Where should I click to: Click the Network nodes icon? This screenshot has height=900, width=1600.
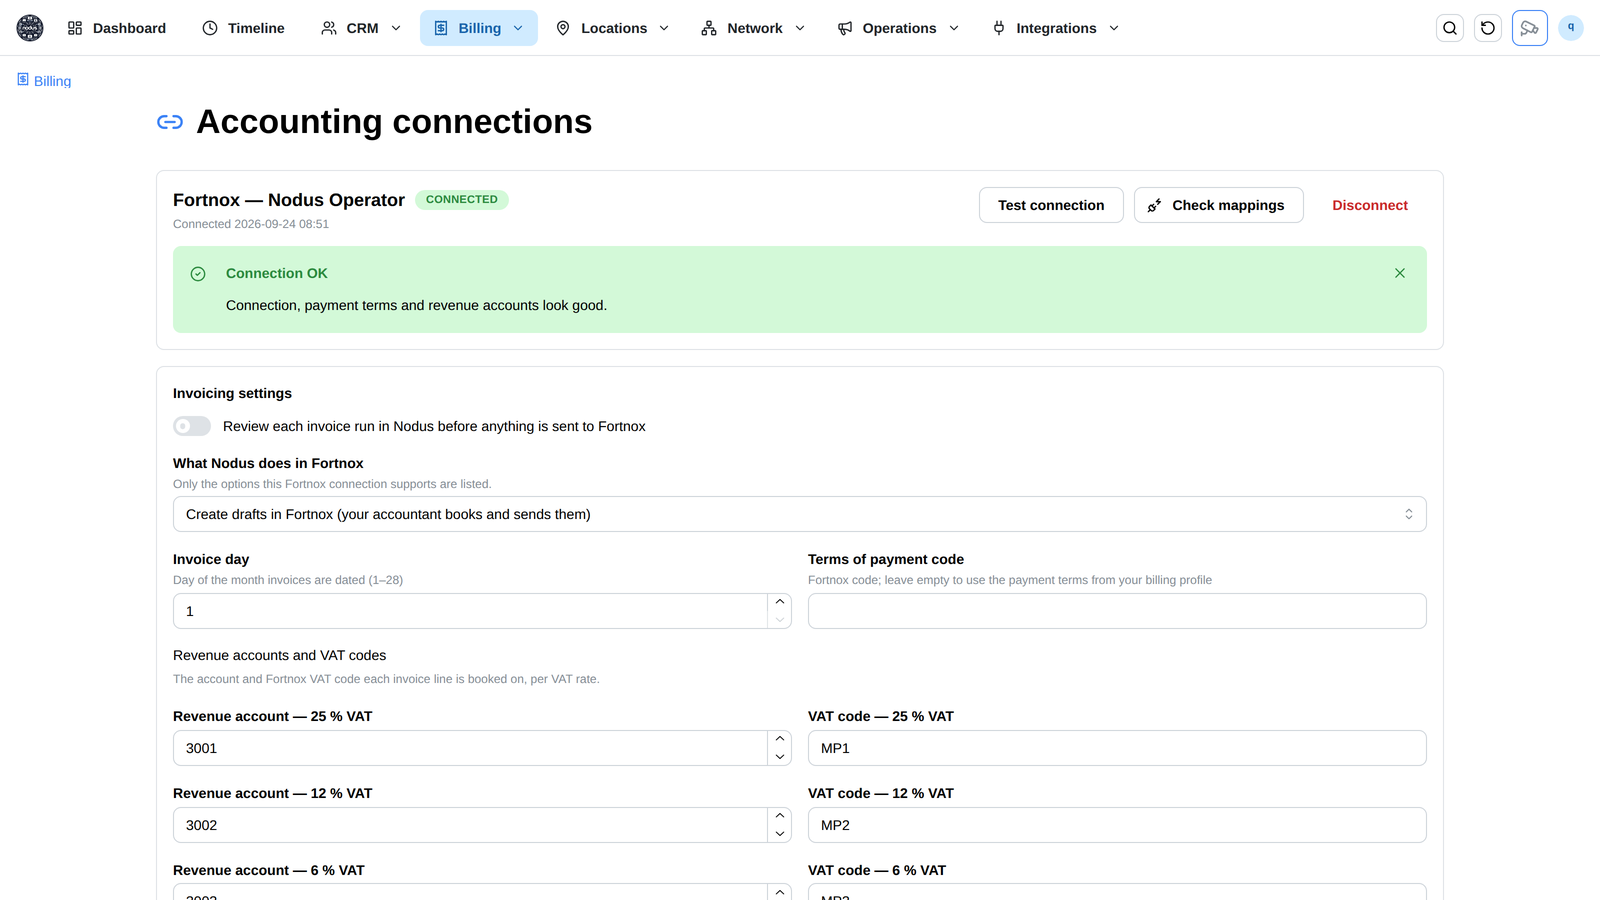(x=709, y=28)
